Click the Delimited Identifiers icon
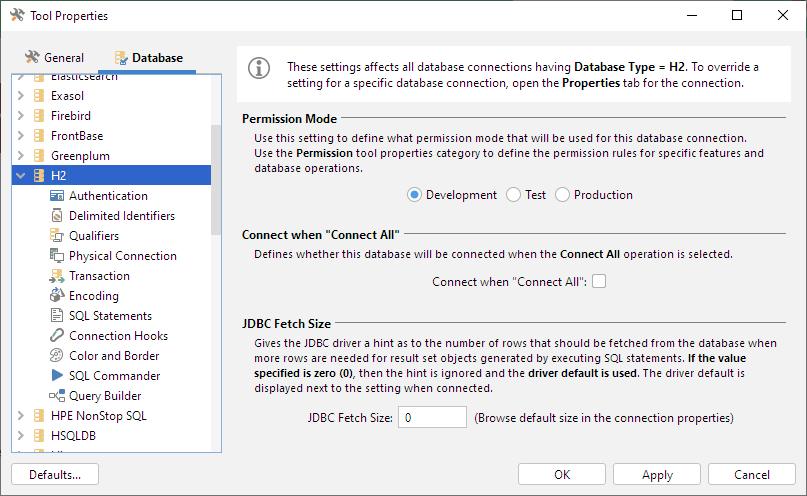Image resolution: width=807 pixels, height=496 pixels. click(57, 216)
